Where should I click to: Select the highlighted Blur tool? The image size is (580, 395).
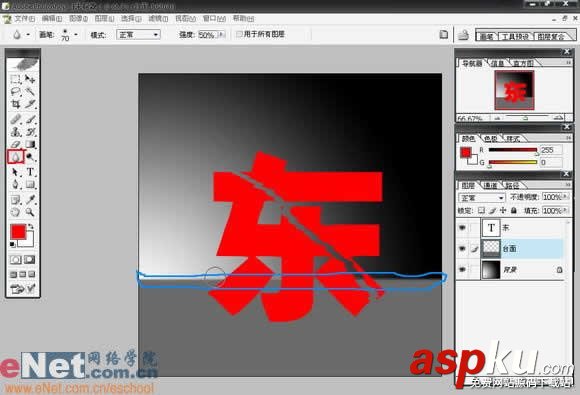(15, 157)
